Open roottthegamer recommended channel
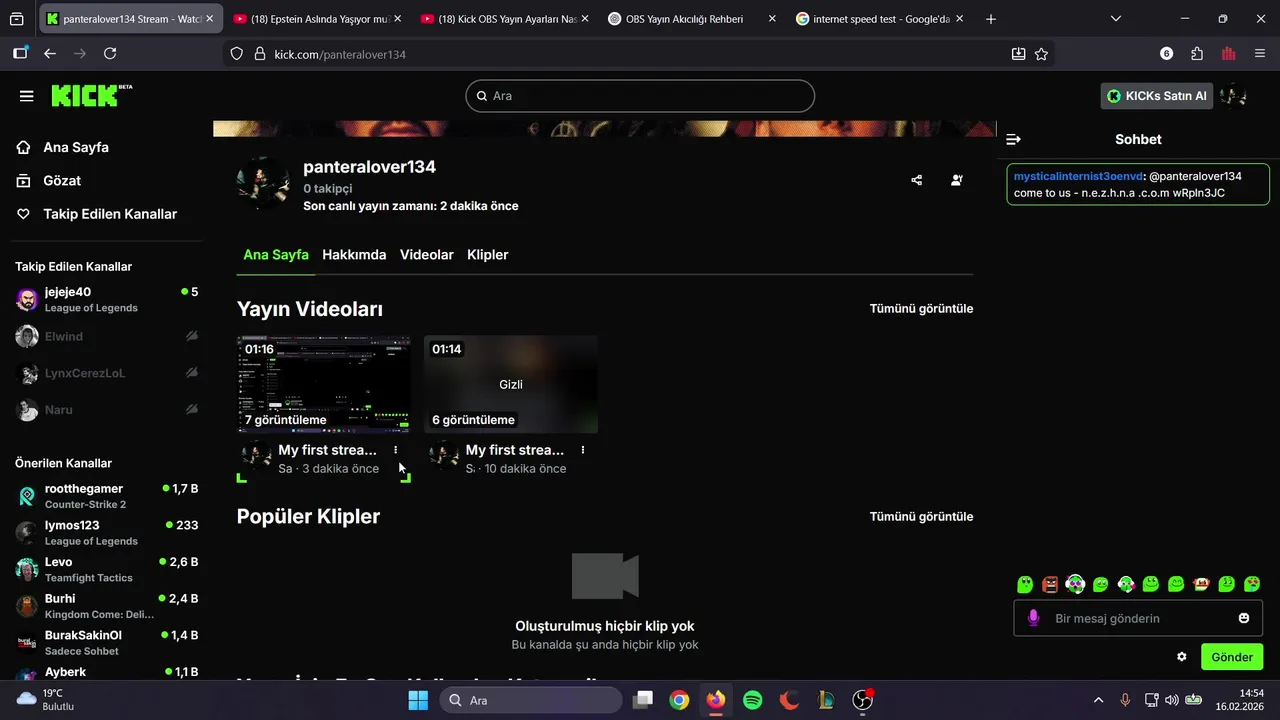The image size is (1280, 720). click(107, 496)
